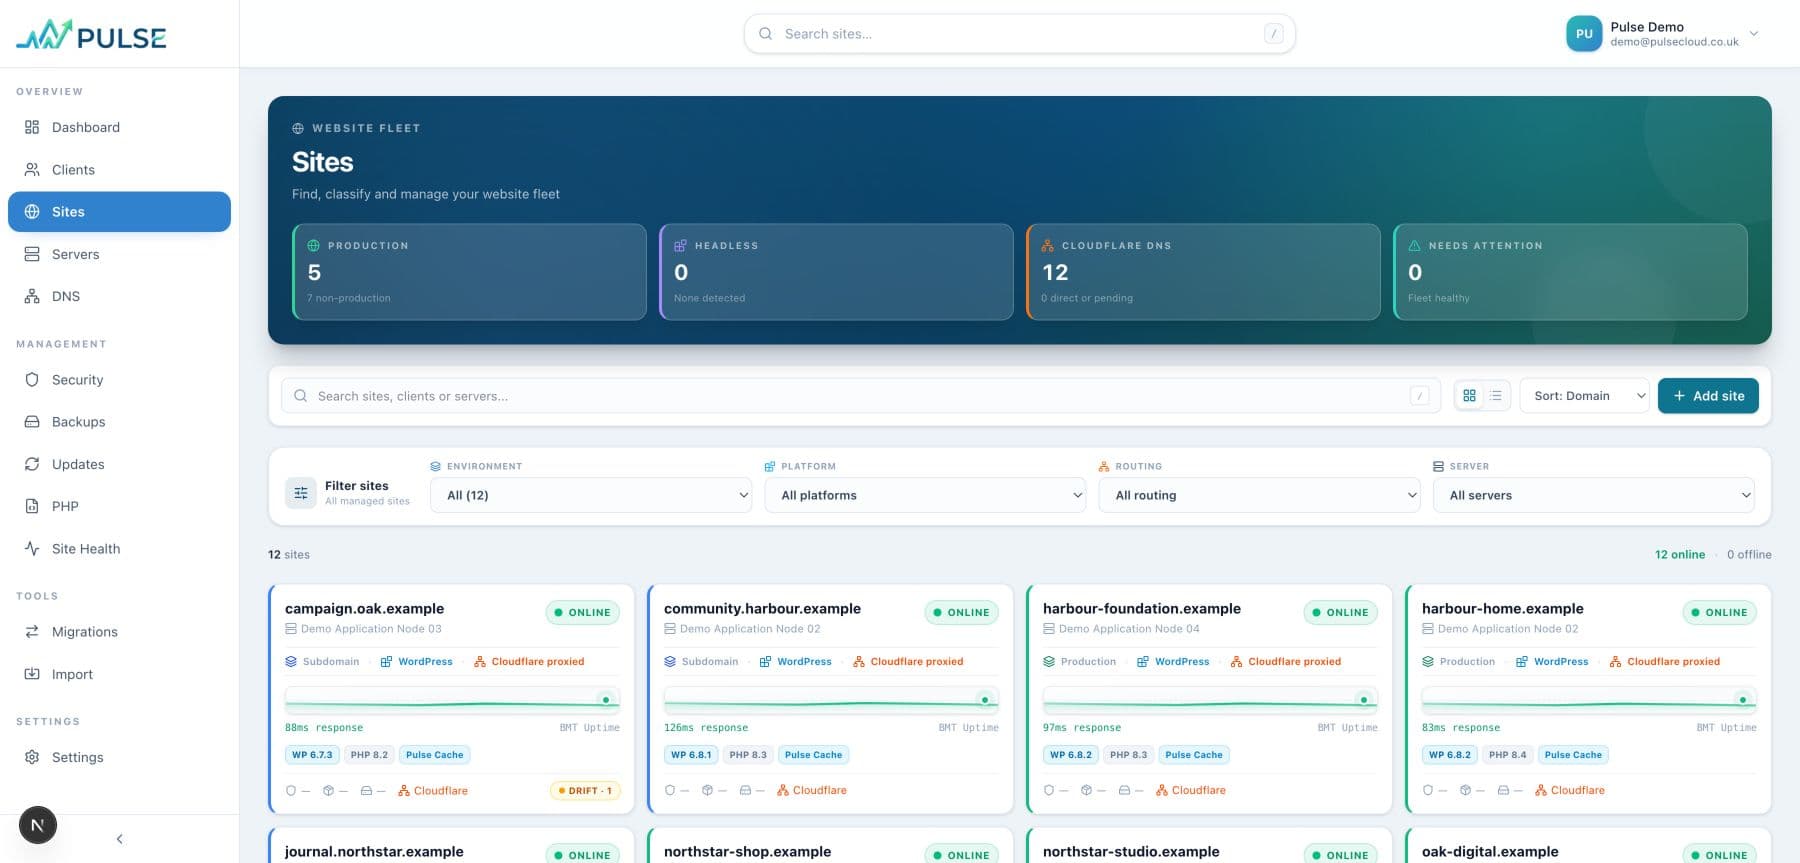Click WordPress label on harbour-foundation.example
The height and width of the screenshot is (863, 1800).
1173,662
